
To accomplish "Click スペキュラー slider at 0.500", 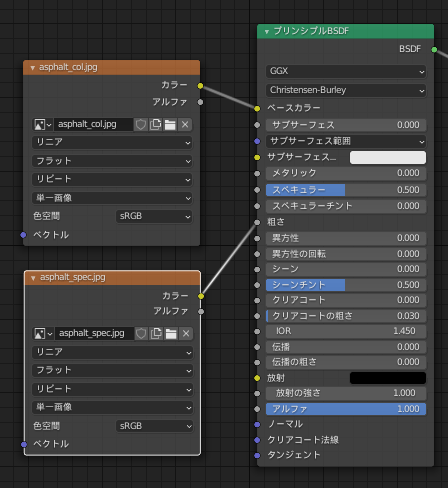I will tap(346, 190).
